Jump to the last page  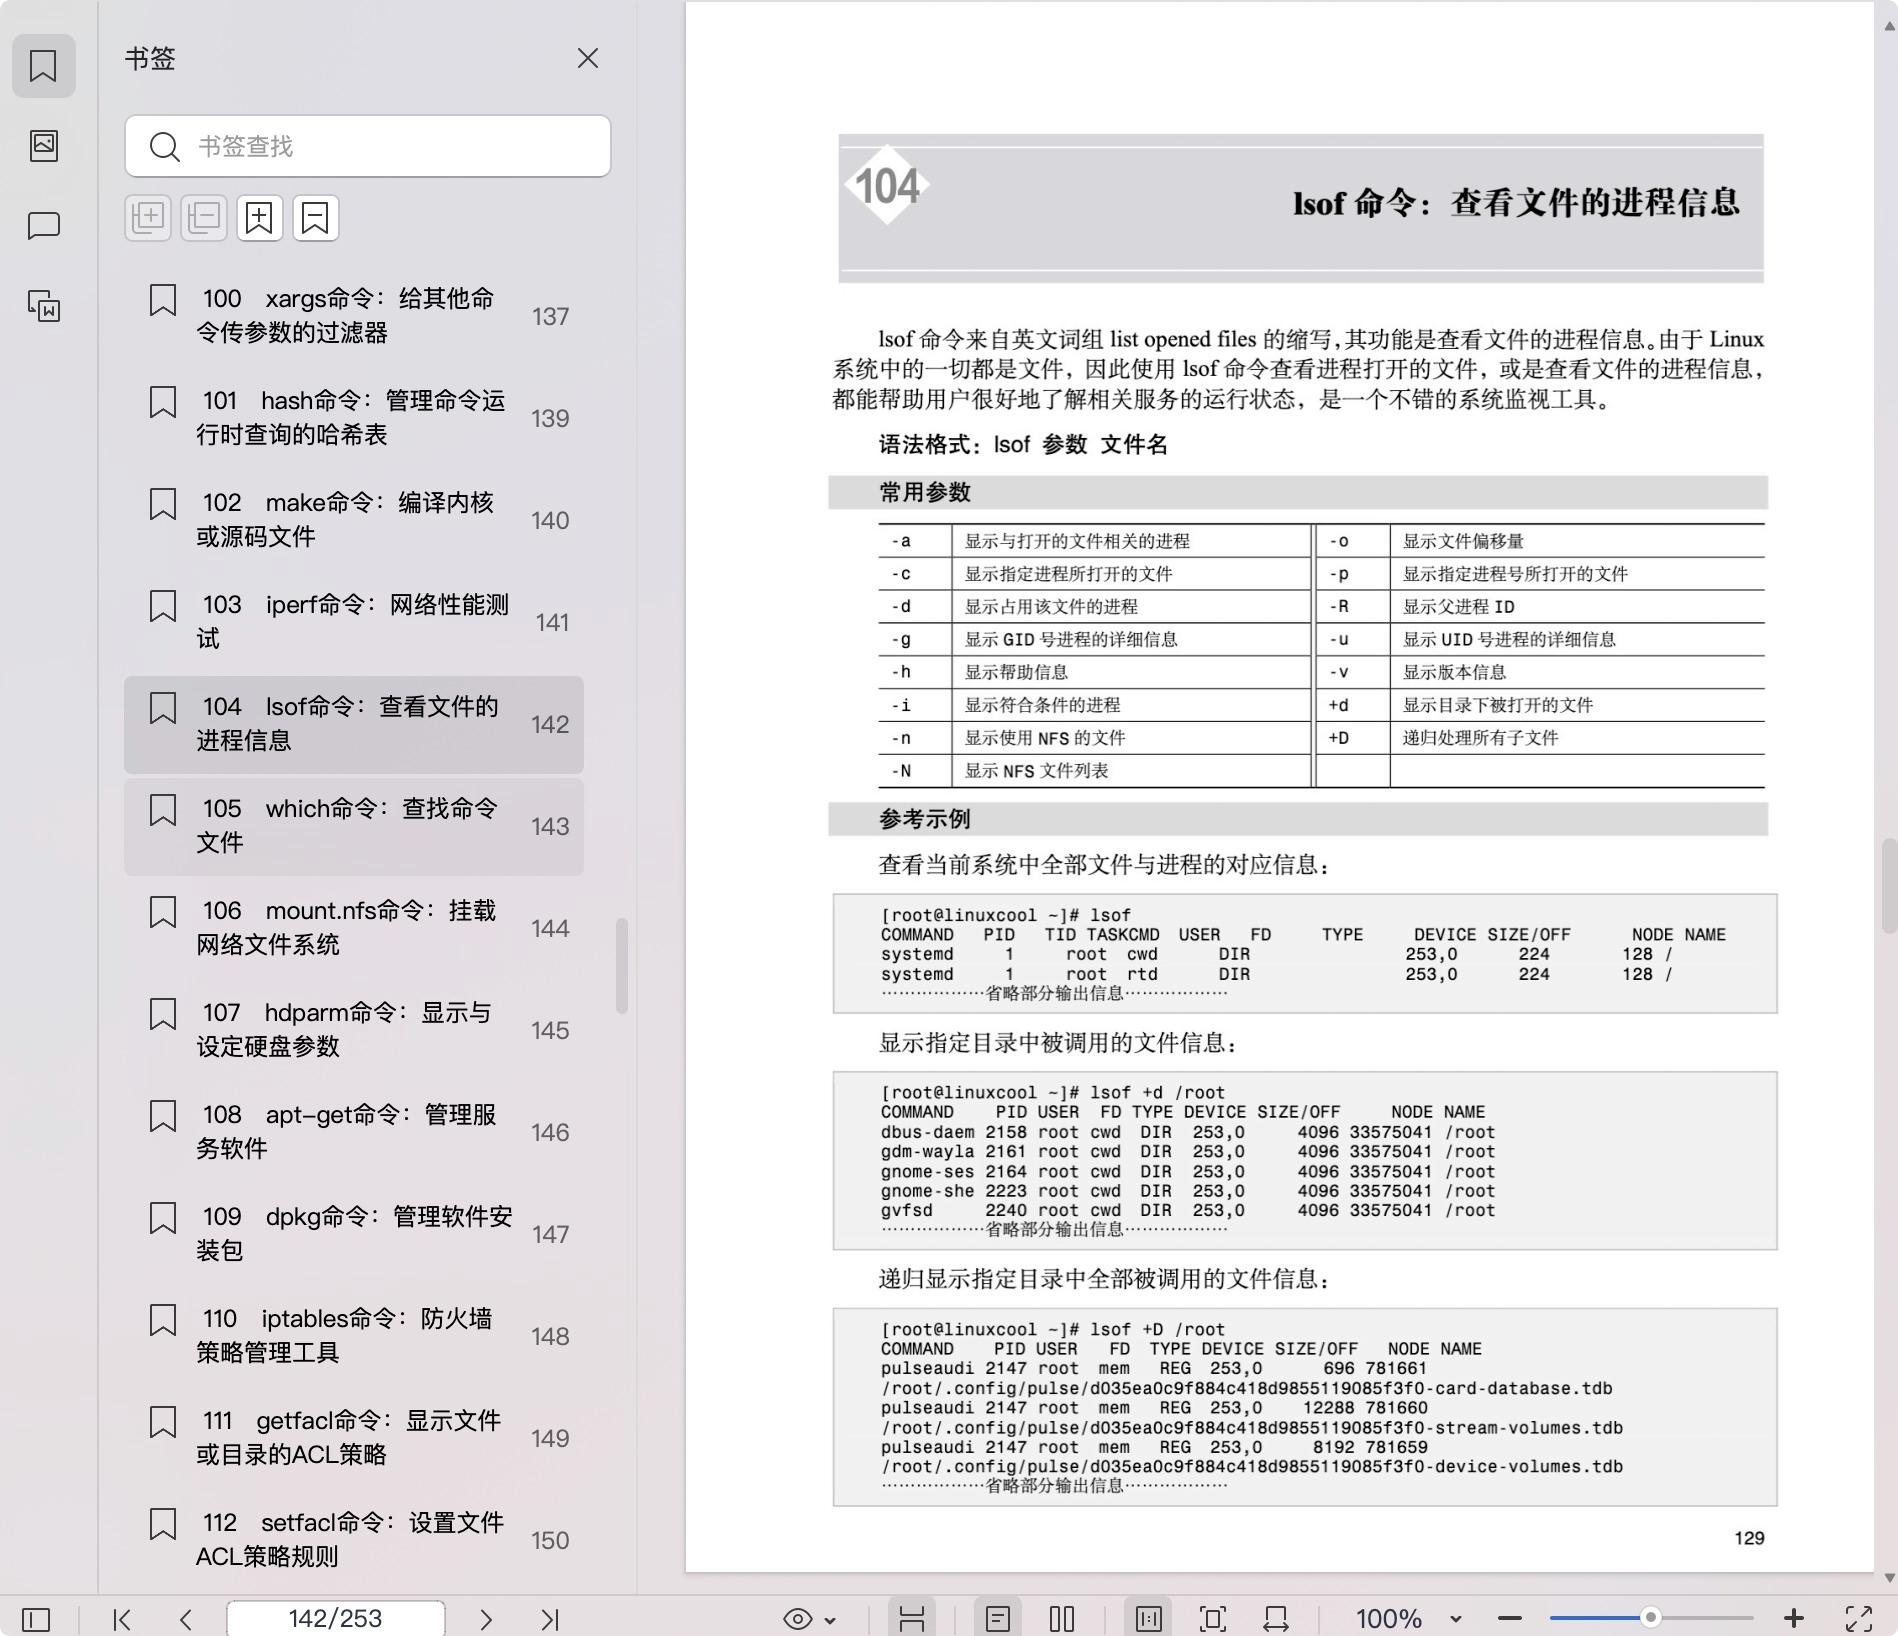click(550, 1619)
